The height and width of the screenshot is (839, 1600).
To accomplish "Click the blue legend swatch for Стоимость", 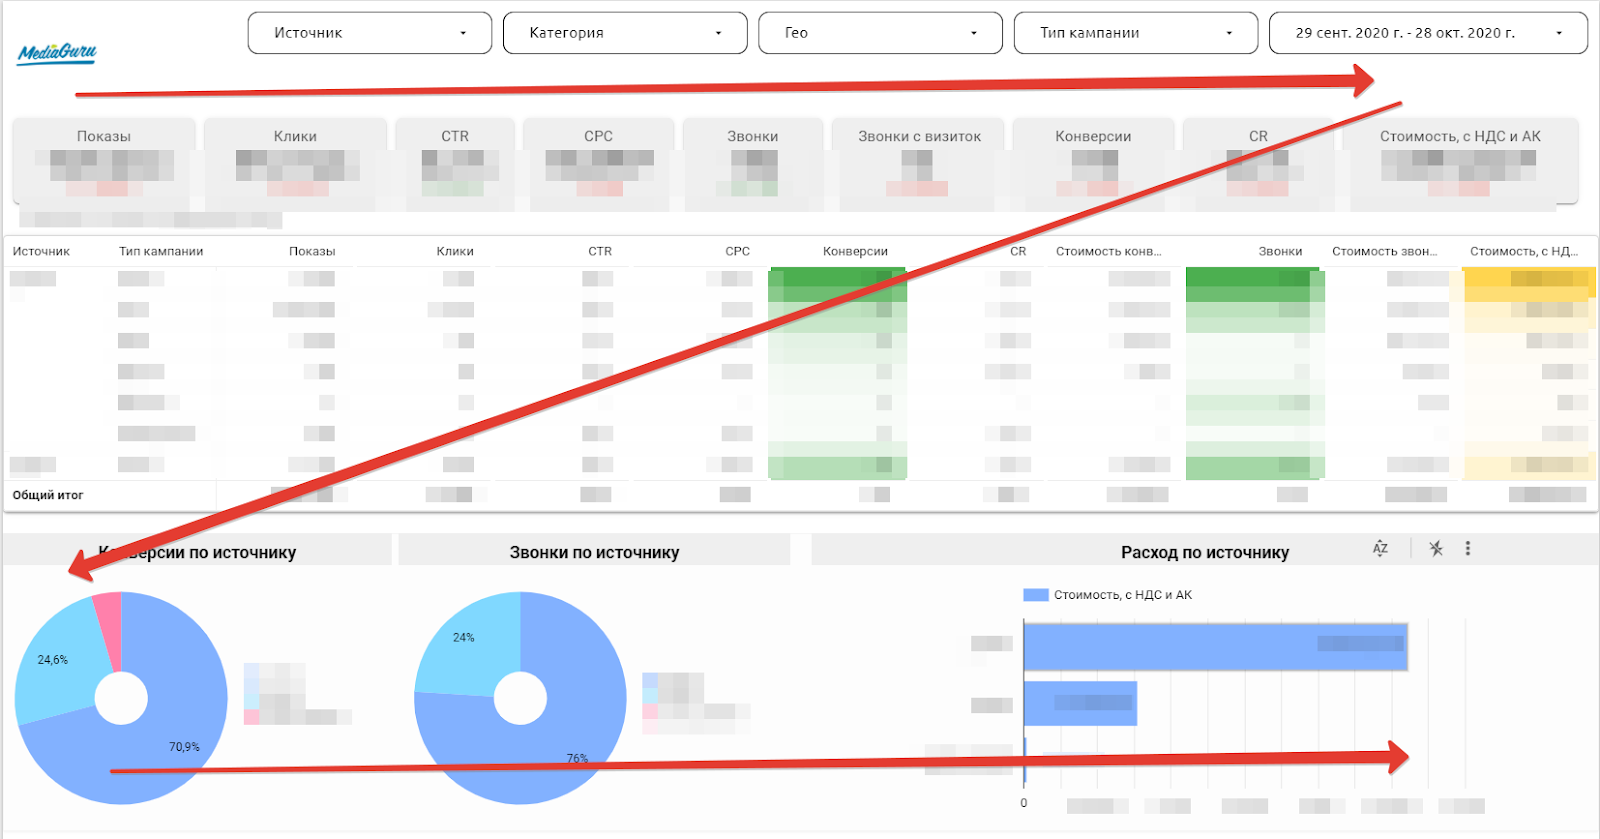I will pyautogui.click(x=1035, y=595).
